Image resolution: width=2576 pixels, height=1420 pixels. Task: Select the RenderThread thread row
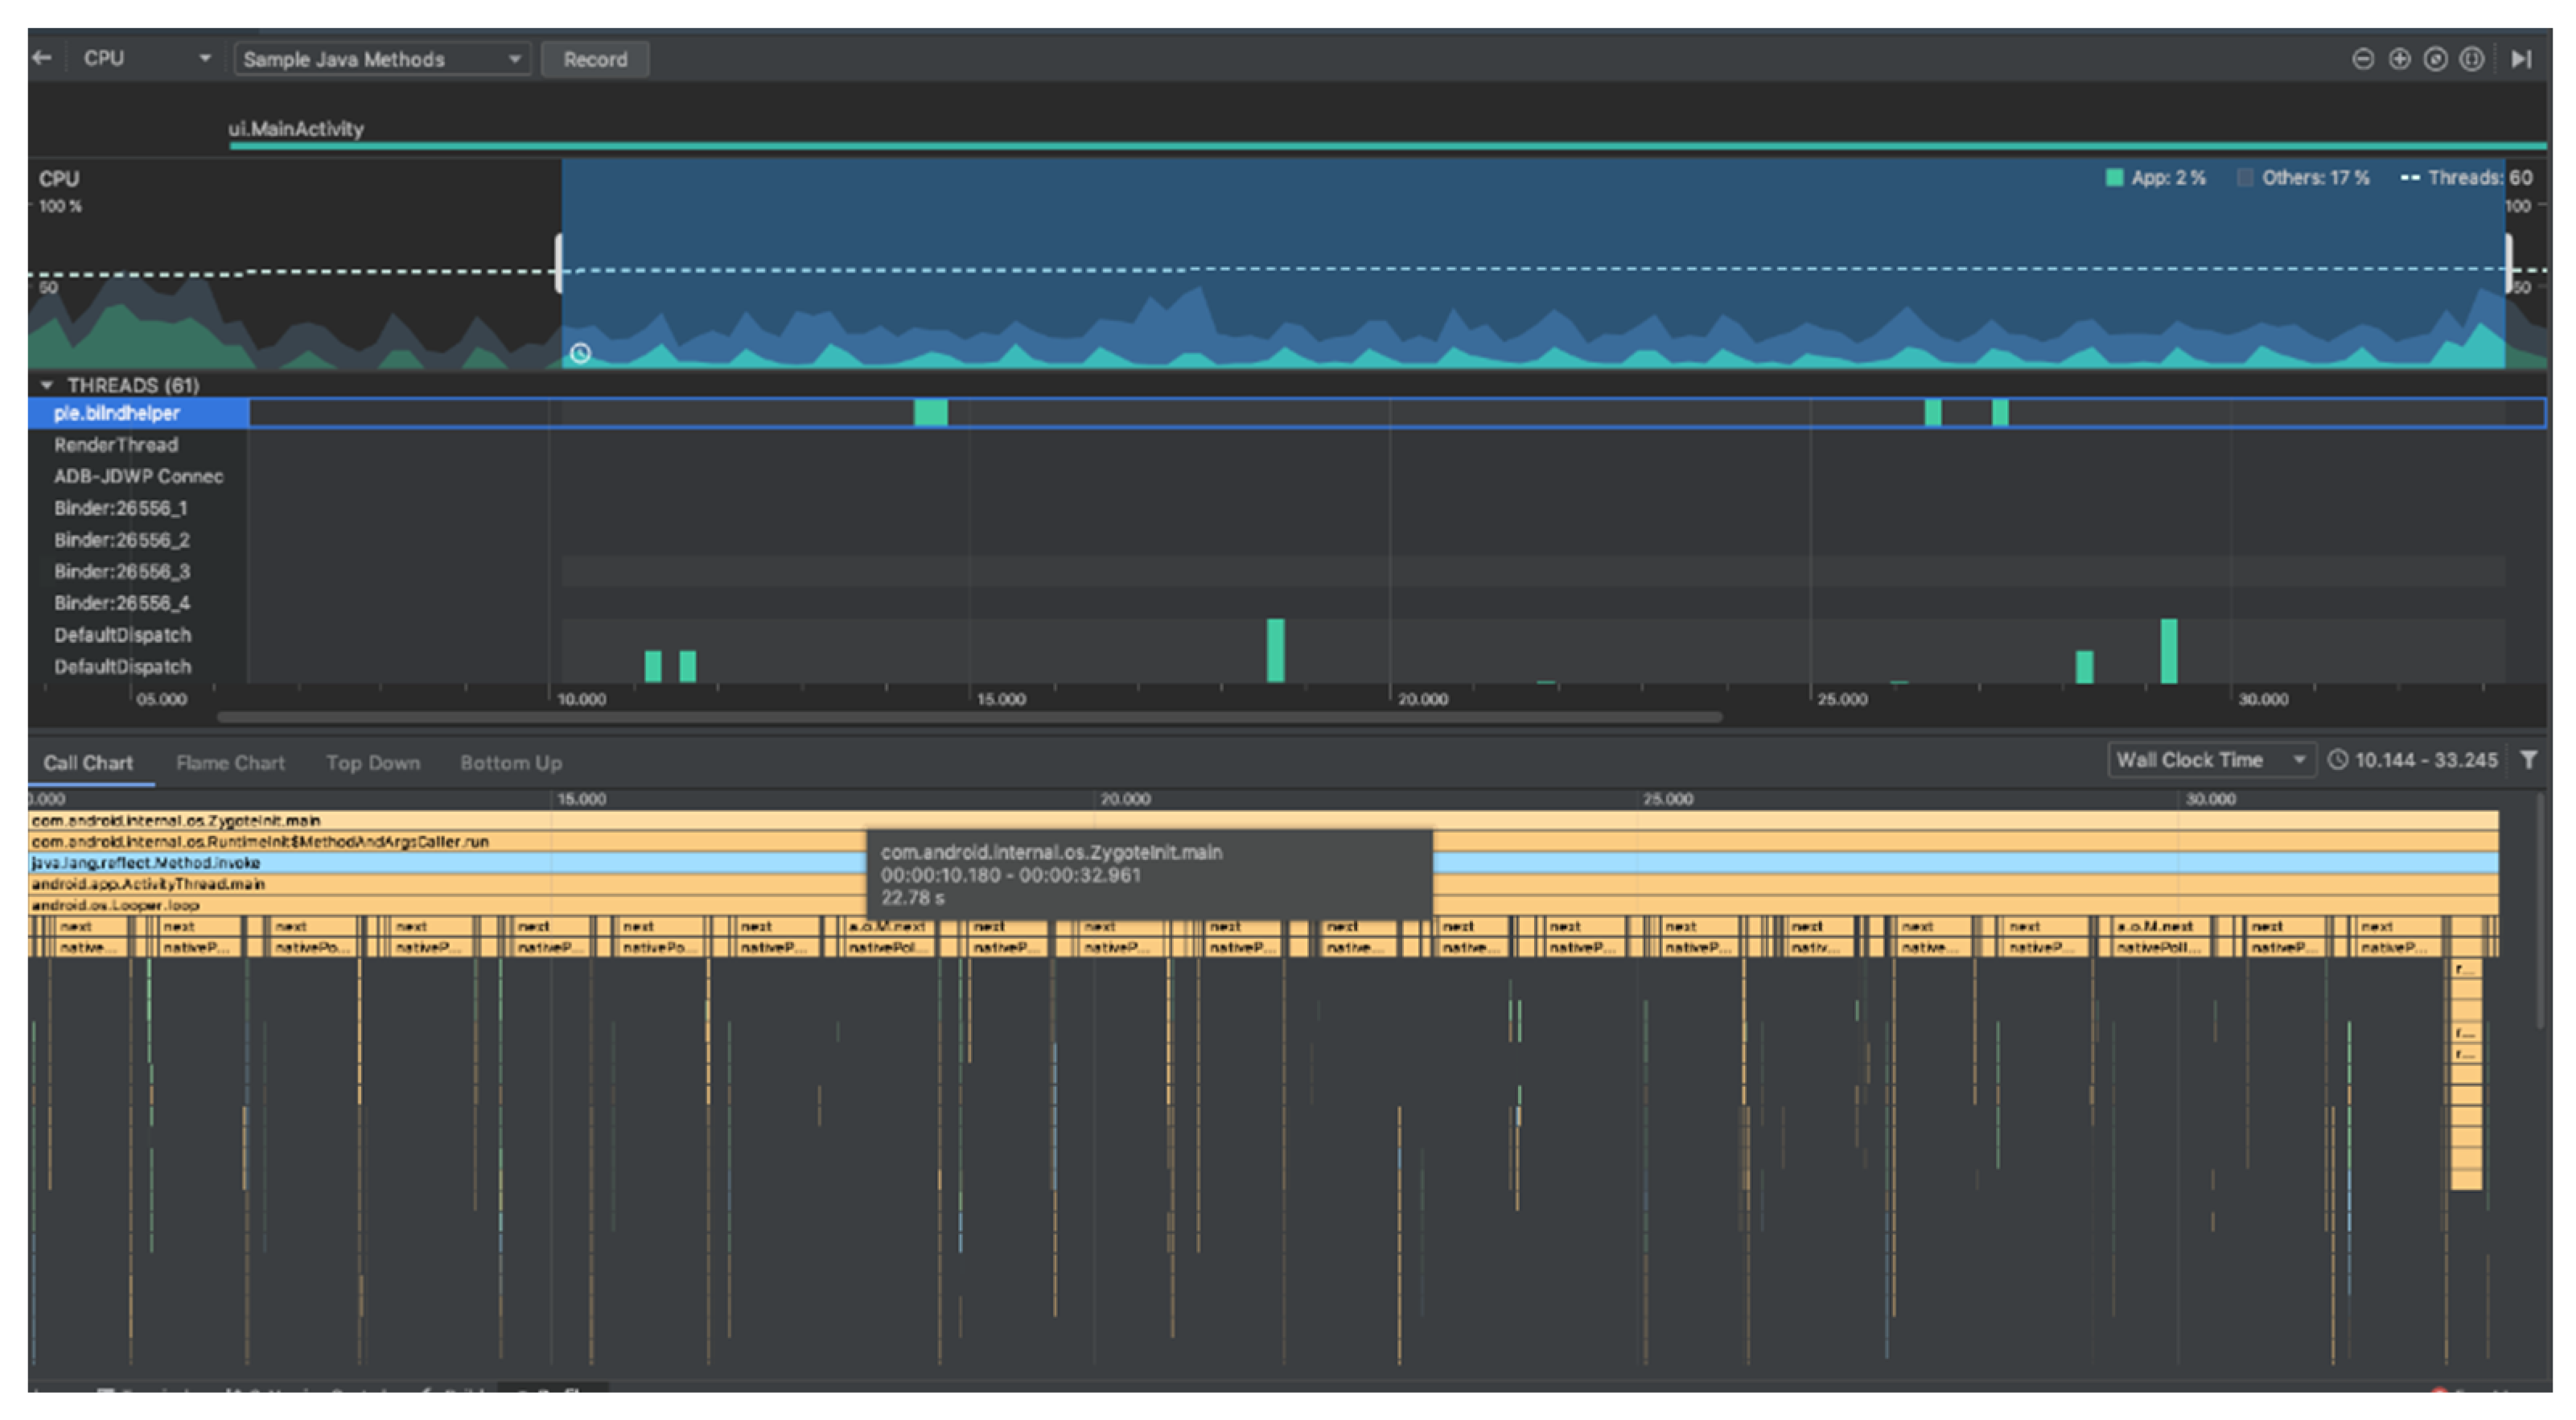[x=116, y=445]
